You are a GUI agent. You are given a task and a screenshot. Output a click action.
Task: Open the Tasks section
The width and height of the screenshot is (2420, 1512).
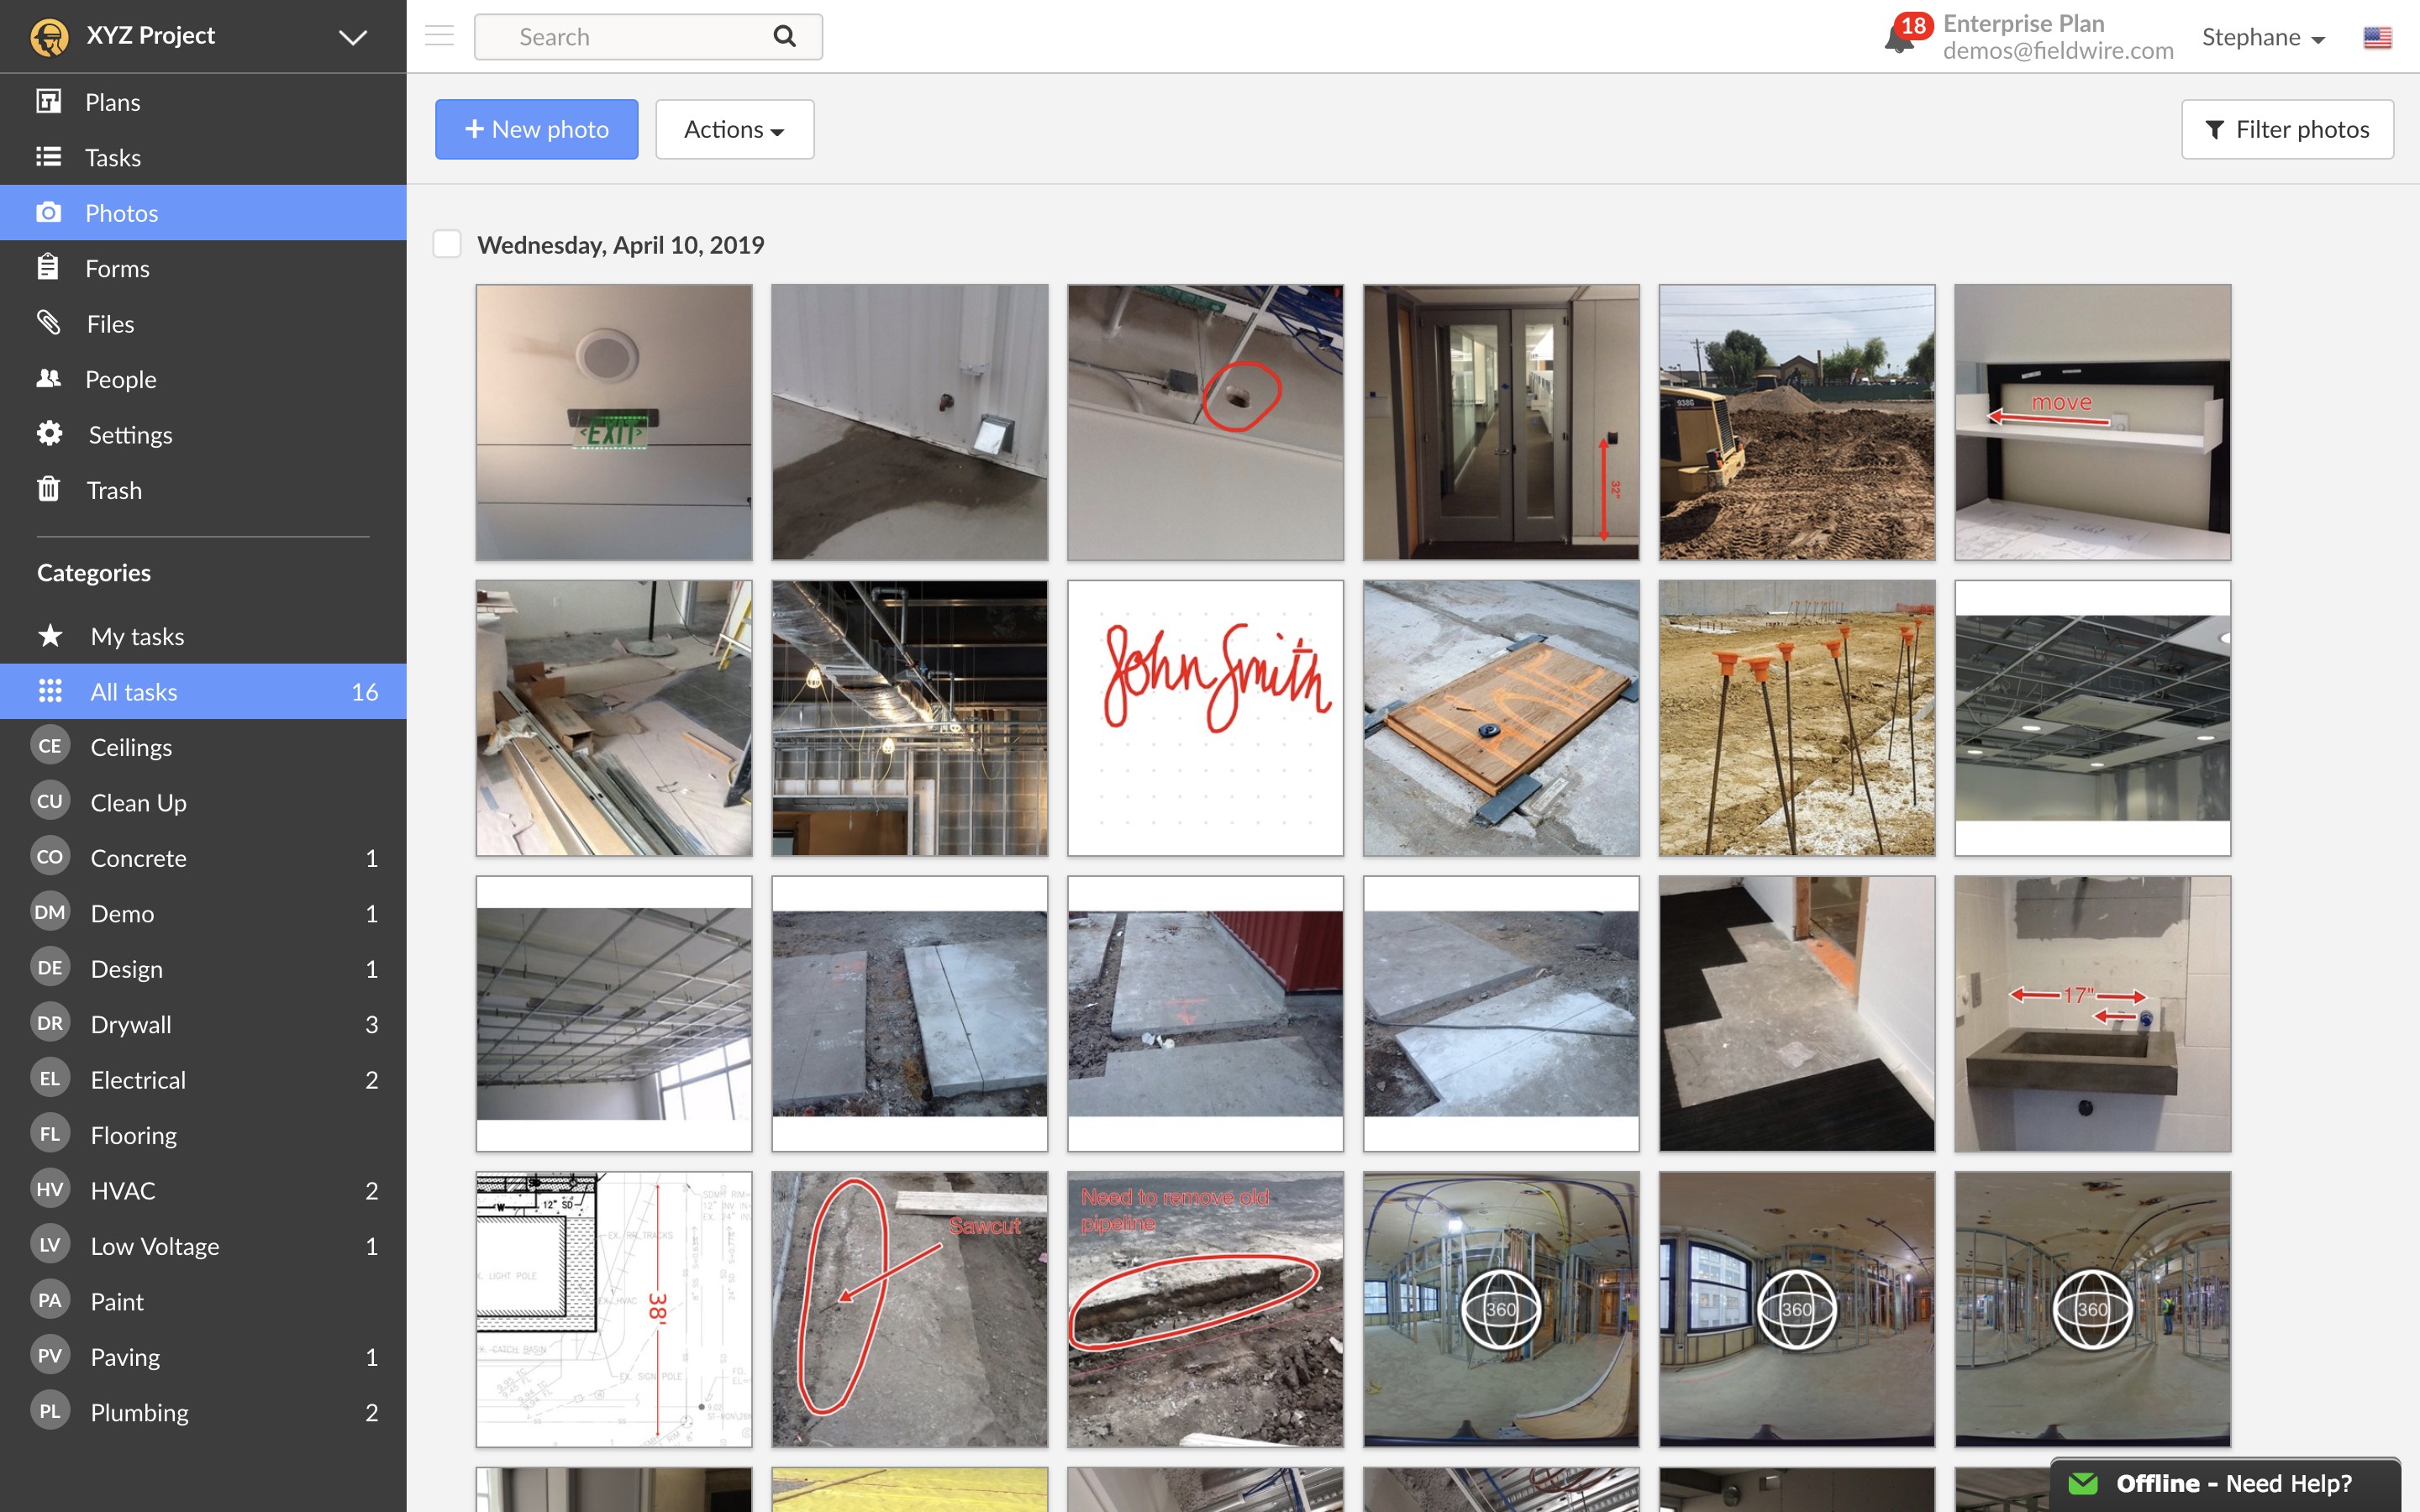(113, 157)
